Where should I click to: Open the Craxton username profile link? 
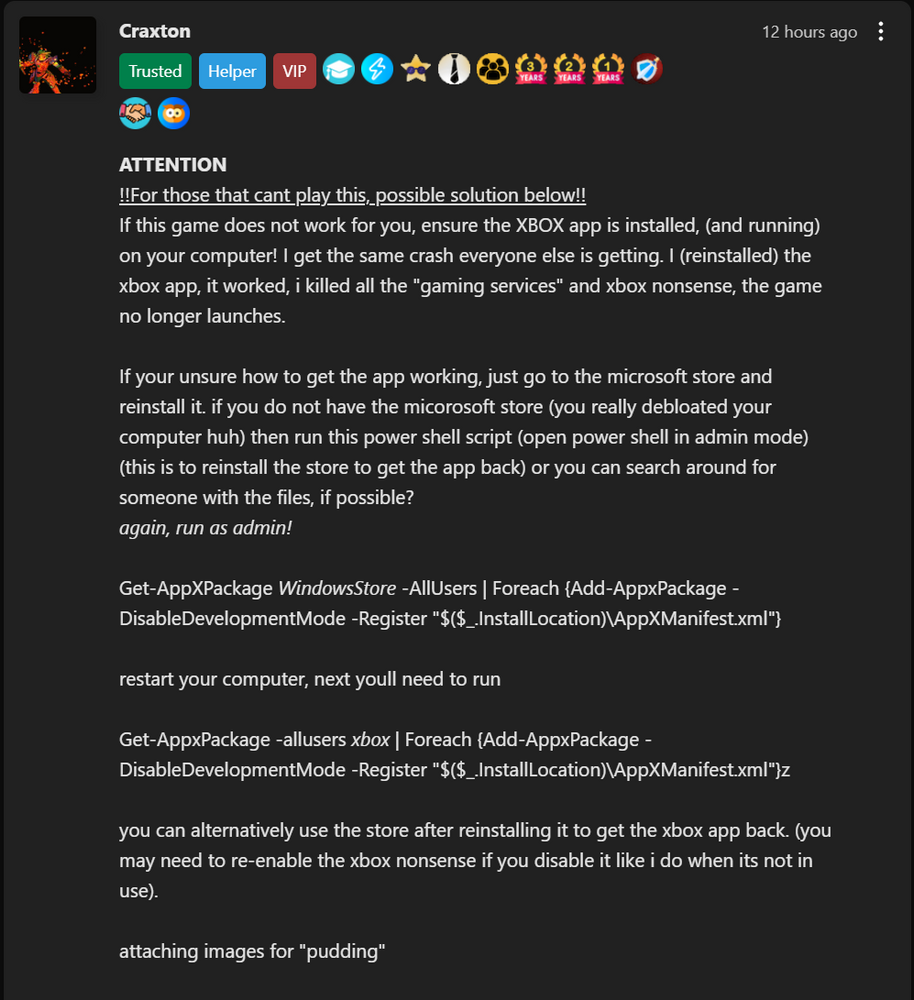pos(154,31)
